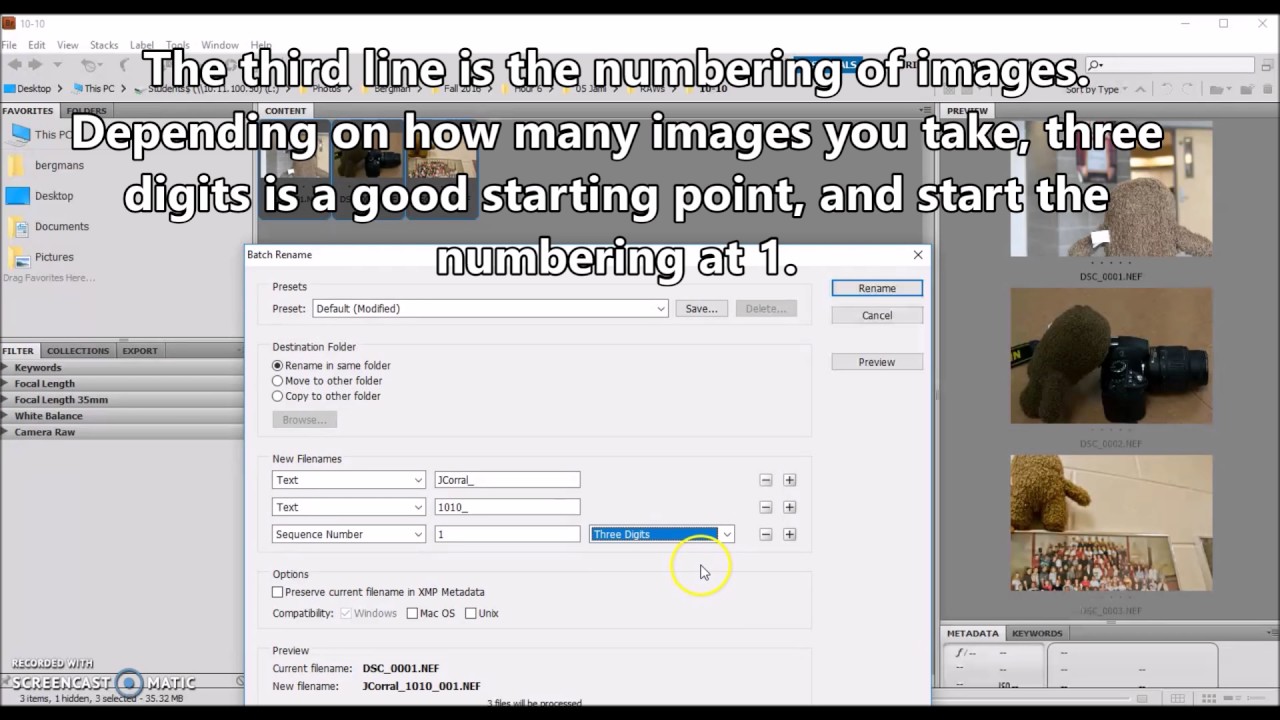Screen dimensions: 1280x720
Task: Select Move to other folder option
Action: tap(327, 381)
